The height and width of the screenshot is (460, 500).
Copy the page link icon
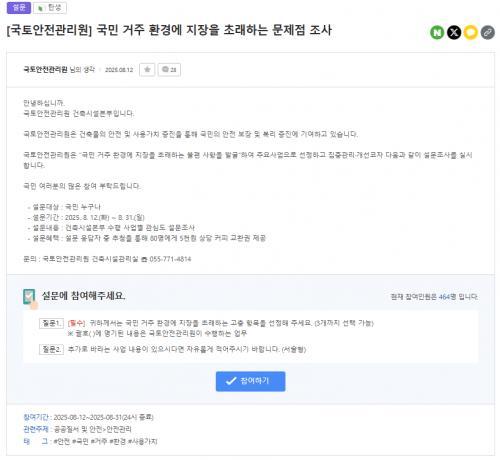(487, 32)
